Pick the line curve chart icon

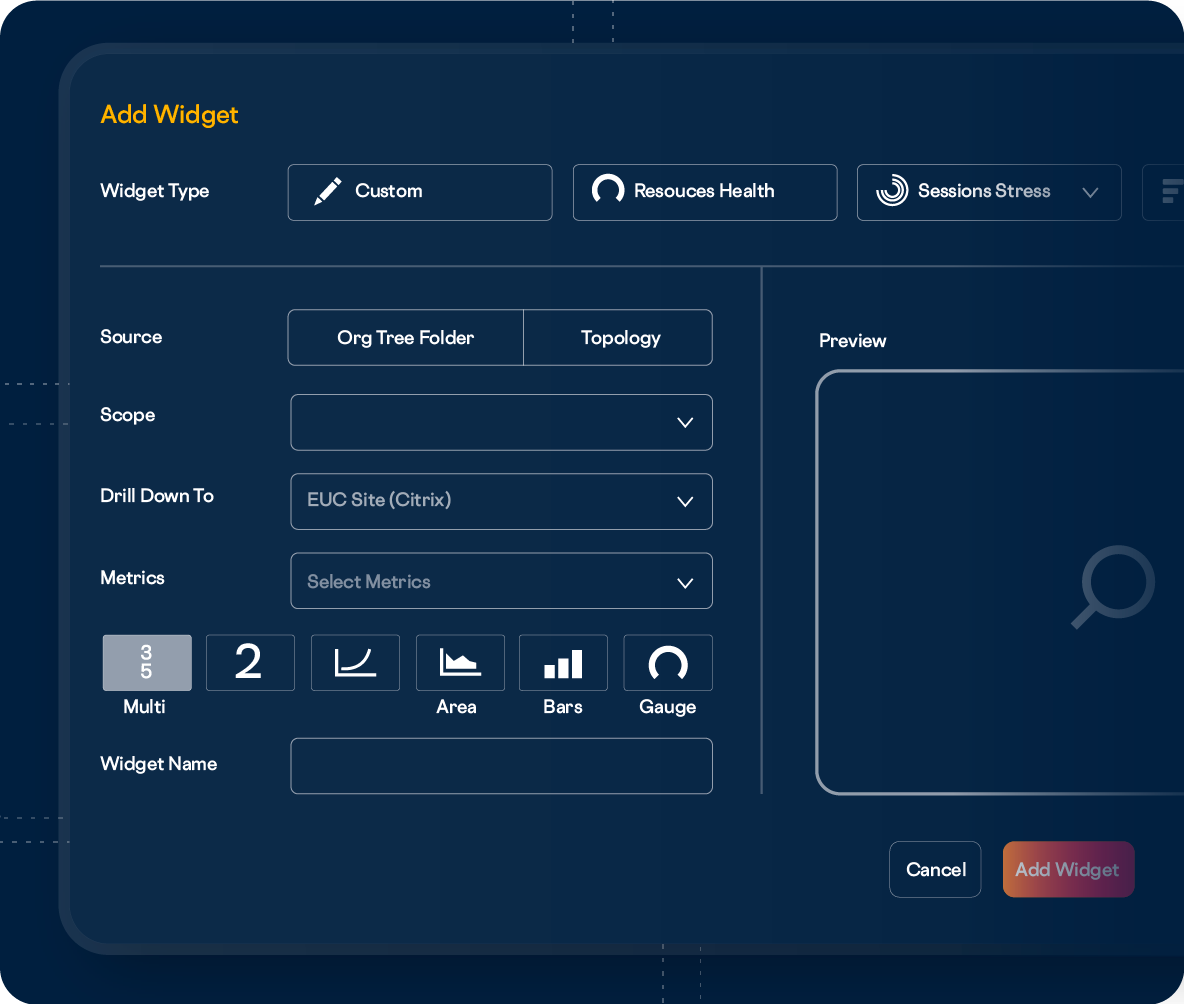(355, 663)
